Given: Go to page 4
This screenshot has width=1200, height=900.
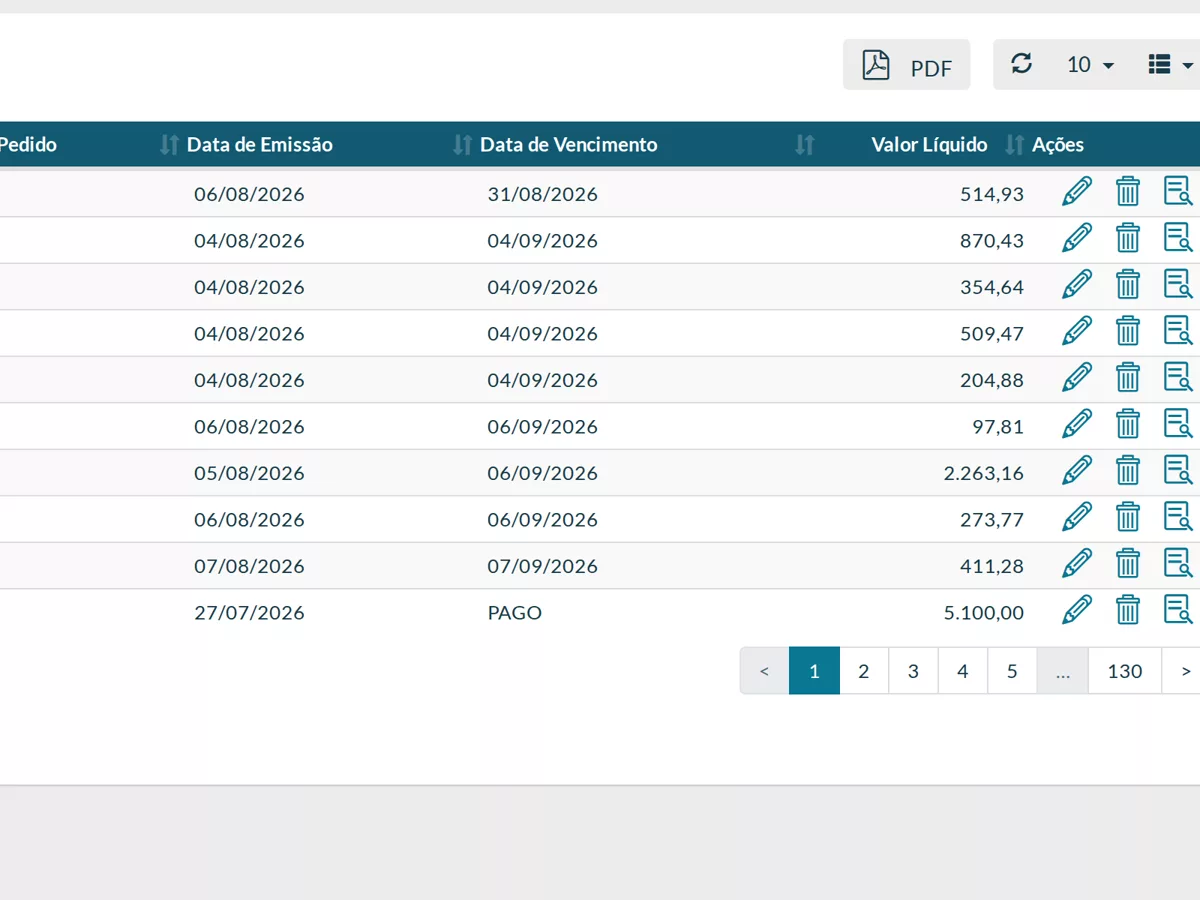Looking at the screenshot, I should (x=963, y=671).
